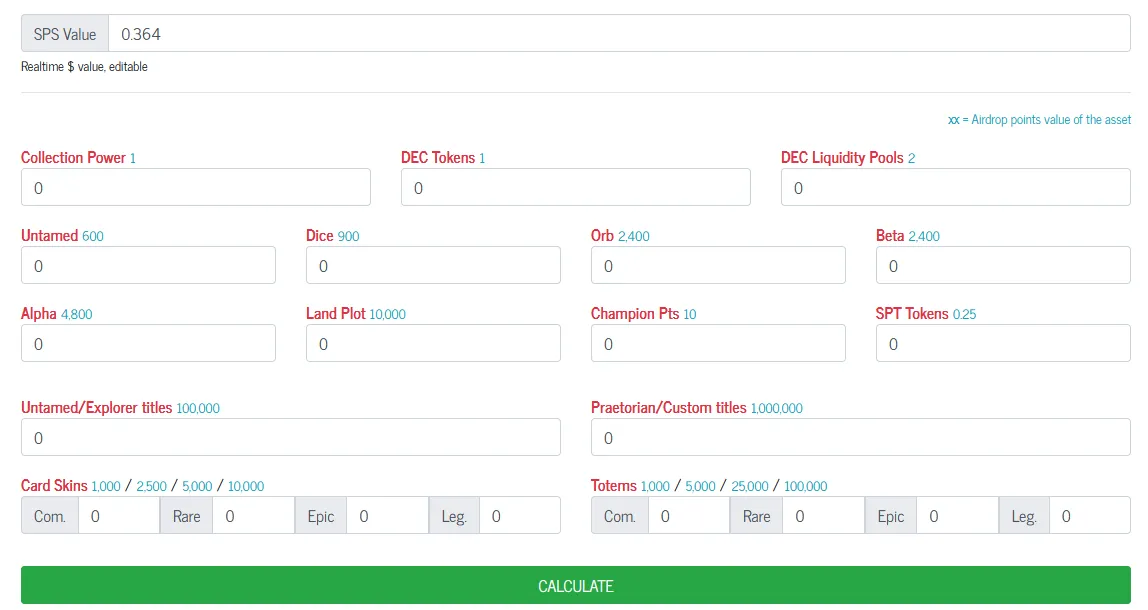Screen dimensions: 1148x610
Task: Click Card Skins Com. input
Action: tap(119, 516)
